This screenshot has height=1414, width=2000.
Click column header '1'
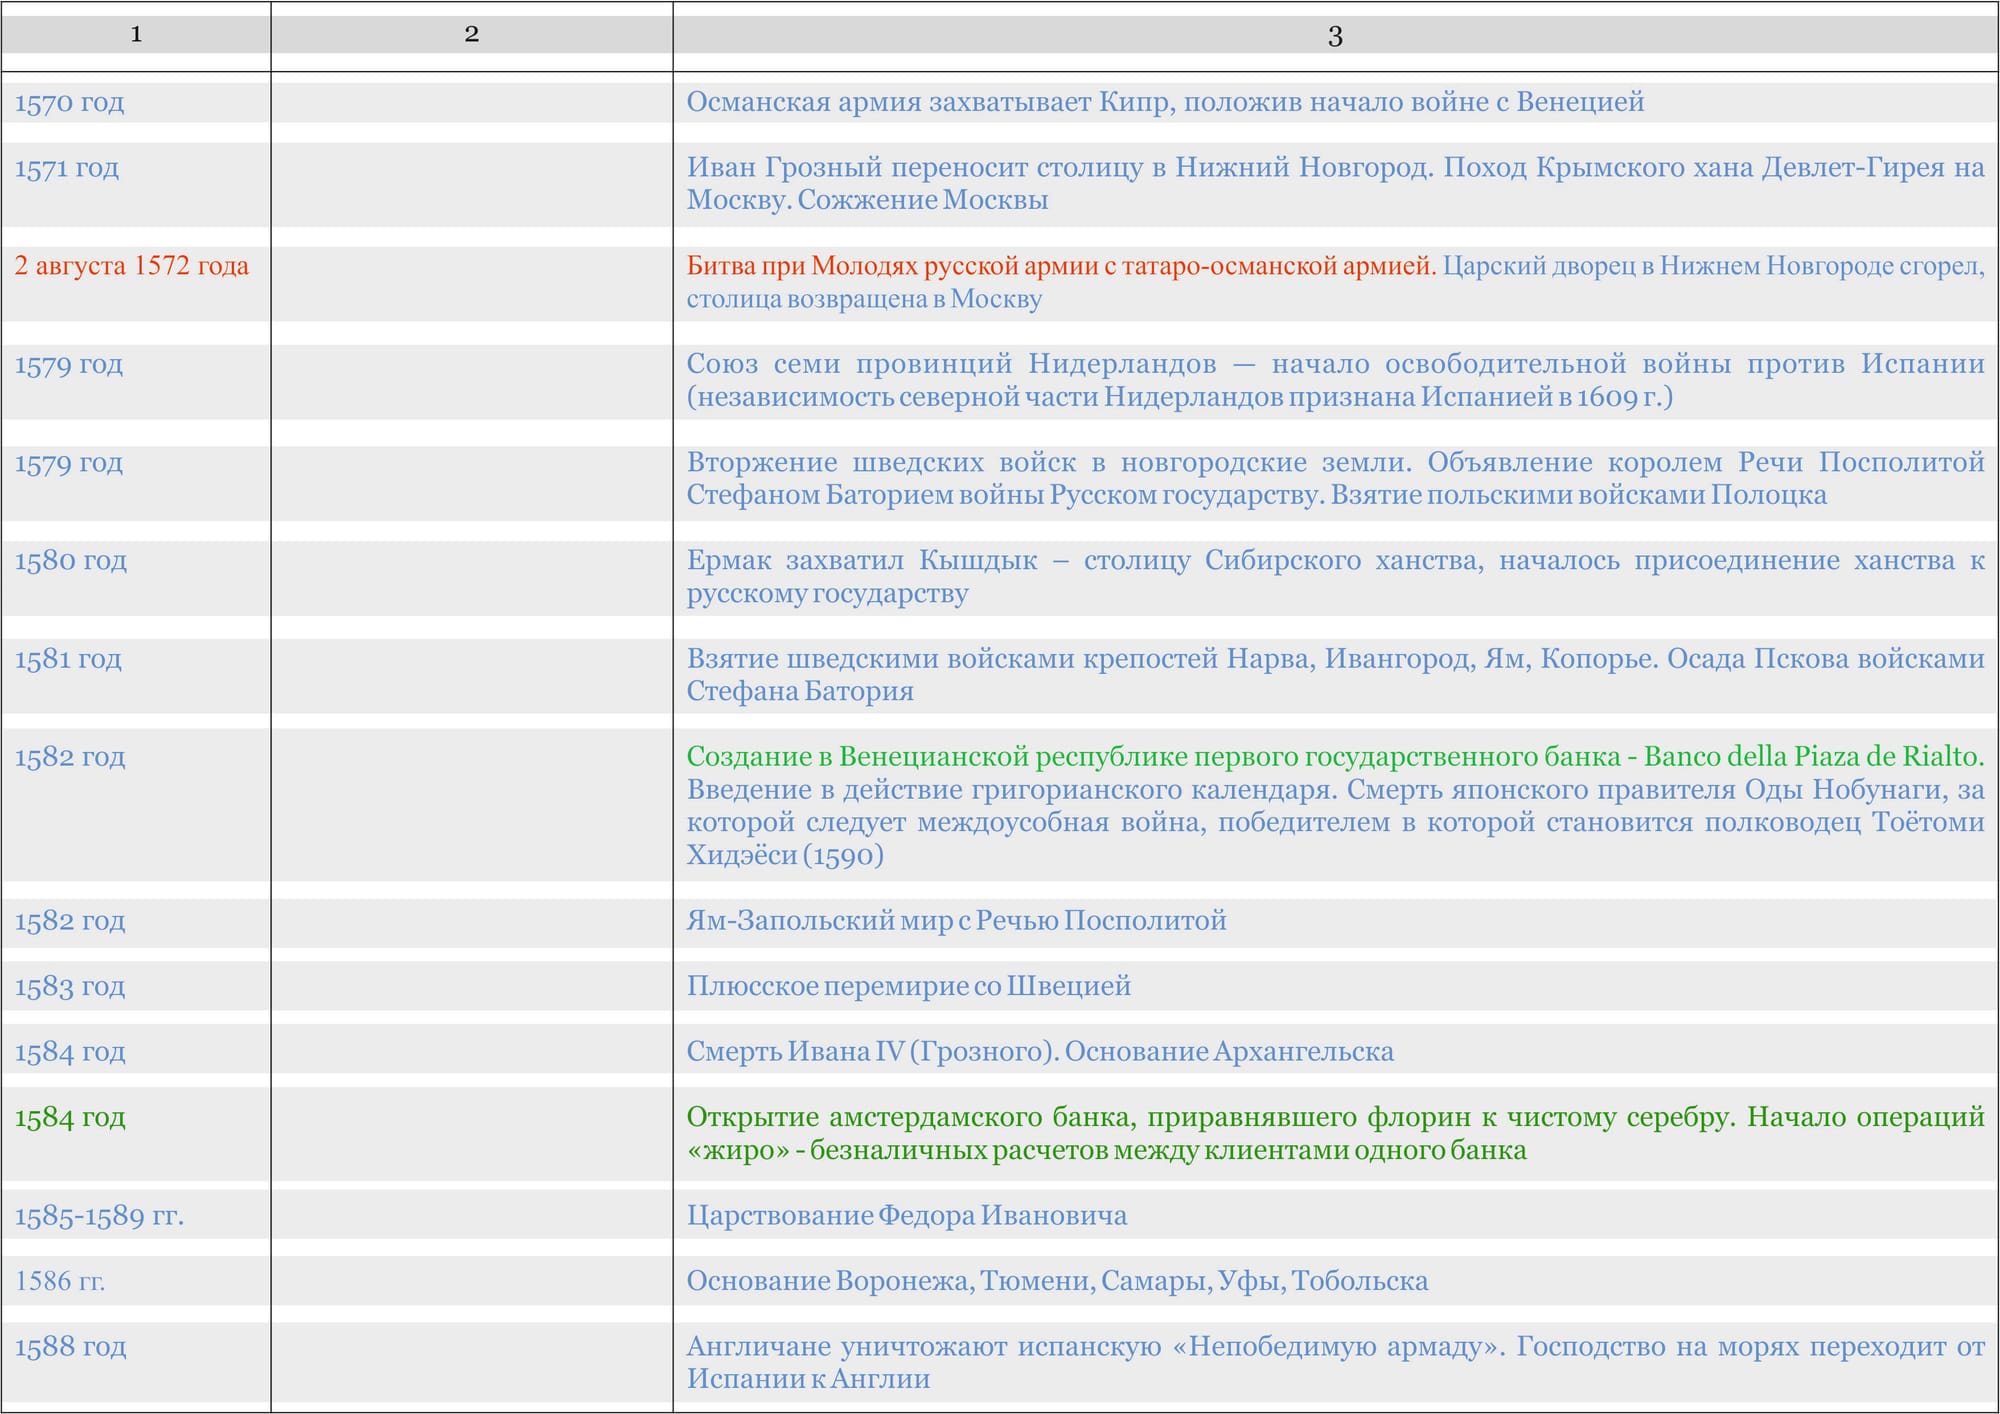coord(136,34)
